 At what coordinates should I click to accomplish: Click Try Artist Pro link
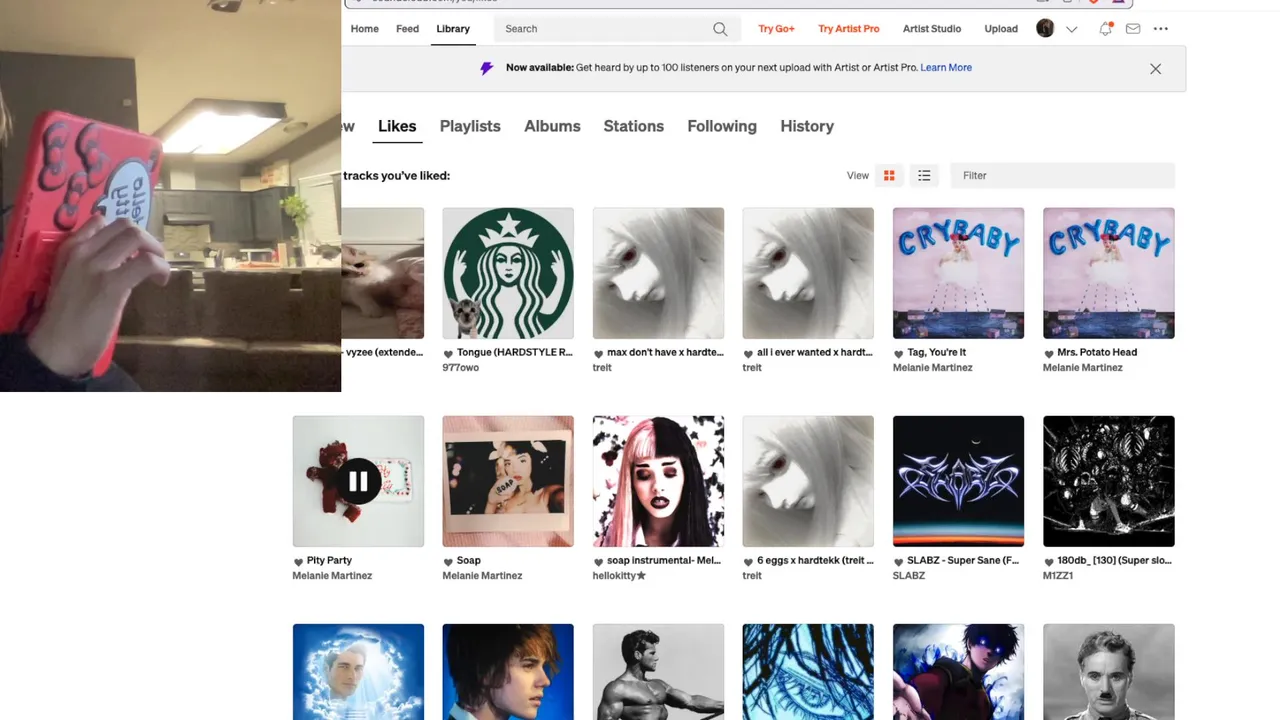(849, 29)
